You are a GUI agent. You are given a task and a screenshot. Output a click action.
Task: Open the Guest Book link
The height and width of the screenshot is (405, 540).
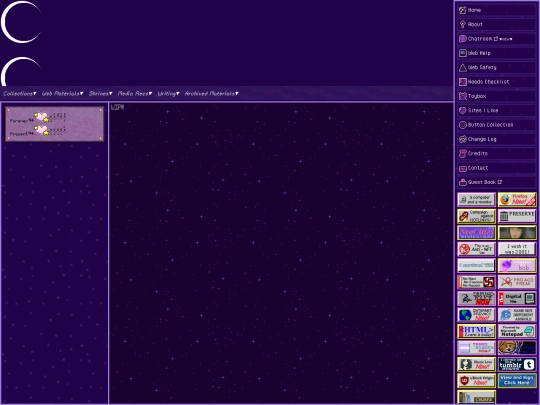click(x=496, y=182)
